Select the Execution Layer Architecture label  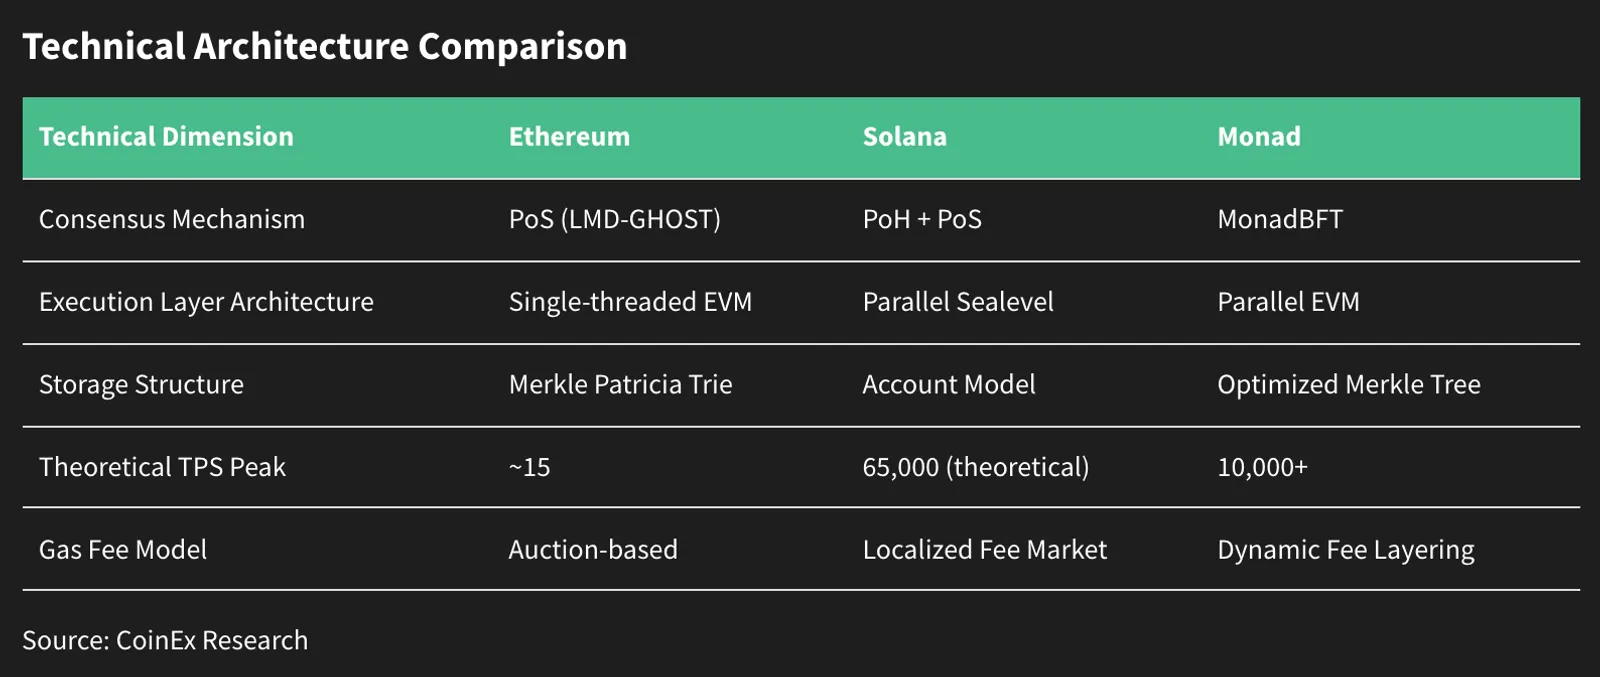(x=206, y=302)
